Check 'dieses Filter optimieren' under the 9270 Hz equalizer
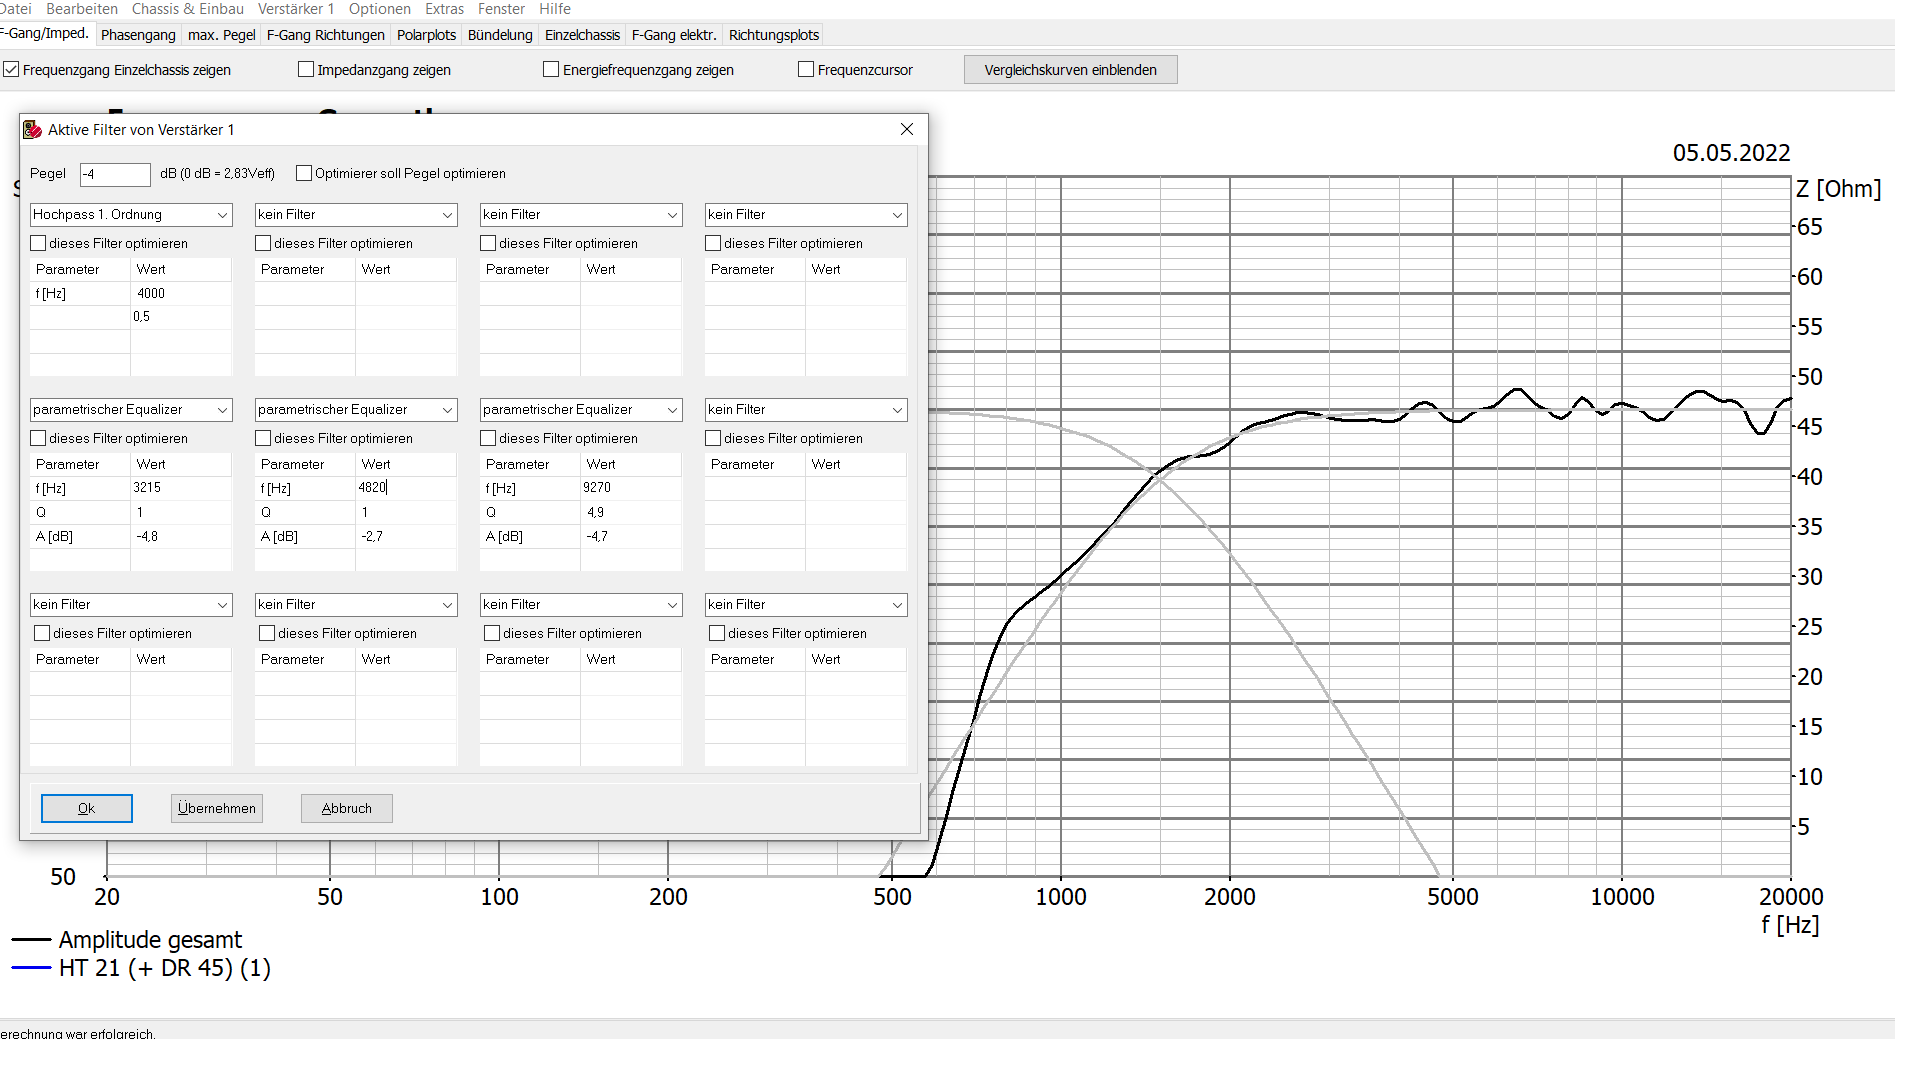The image size is (1920, 1080). [488, 439]
